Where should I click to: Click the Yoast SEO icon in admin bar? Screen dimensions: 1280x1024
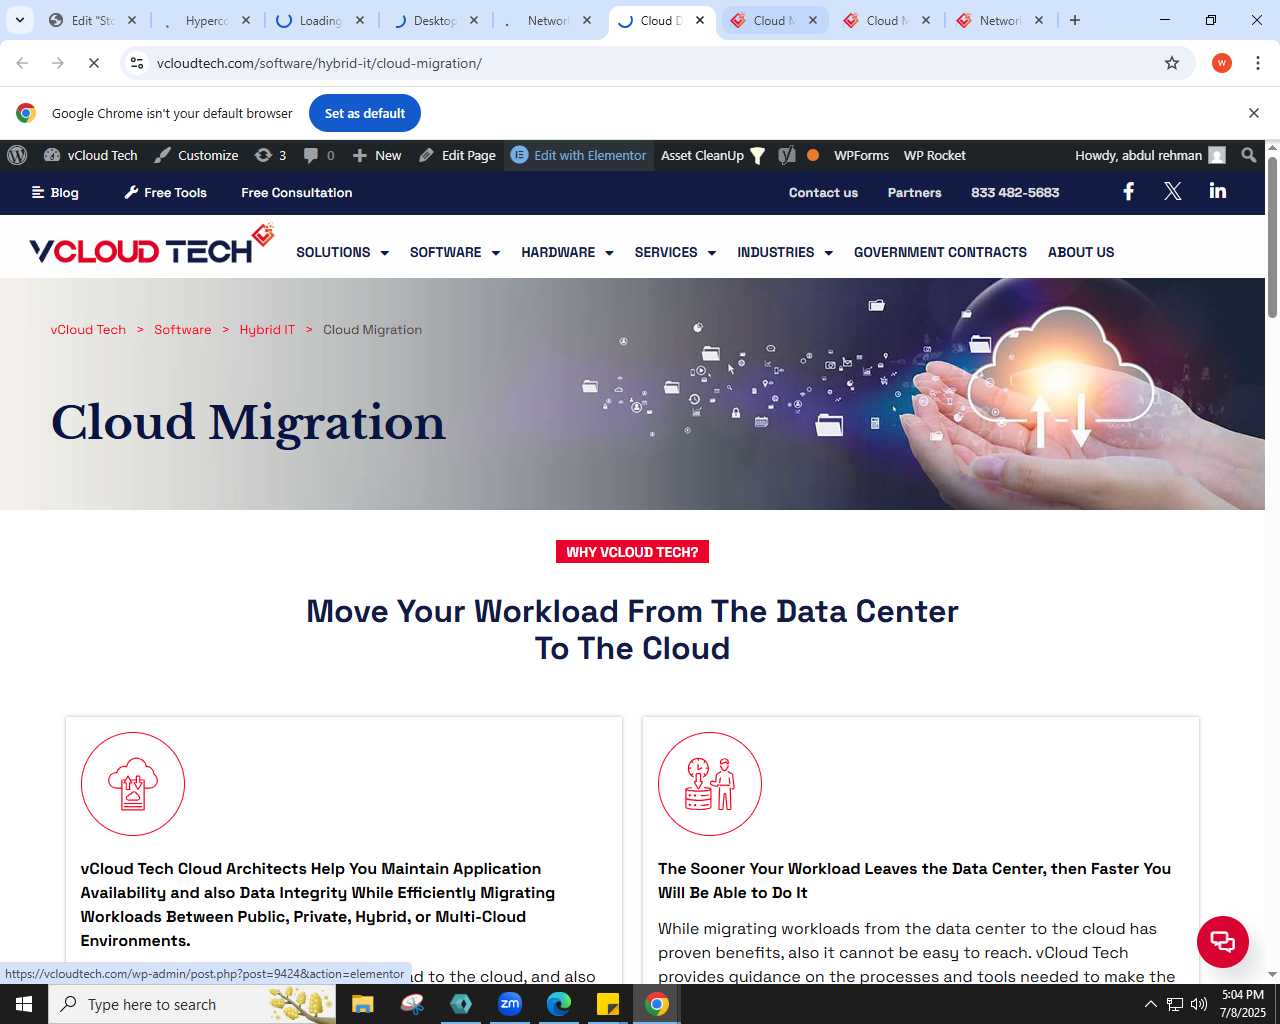click(787, 155)
